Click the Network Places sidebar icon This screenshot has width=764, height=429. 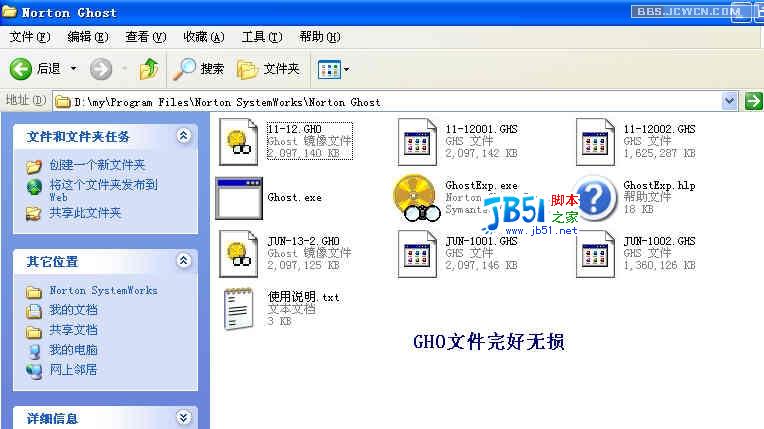tap(34, 371)
